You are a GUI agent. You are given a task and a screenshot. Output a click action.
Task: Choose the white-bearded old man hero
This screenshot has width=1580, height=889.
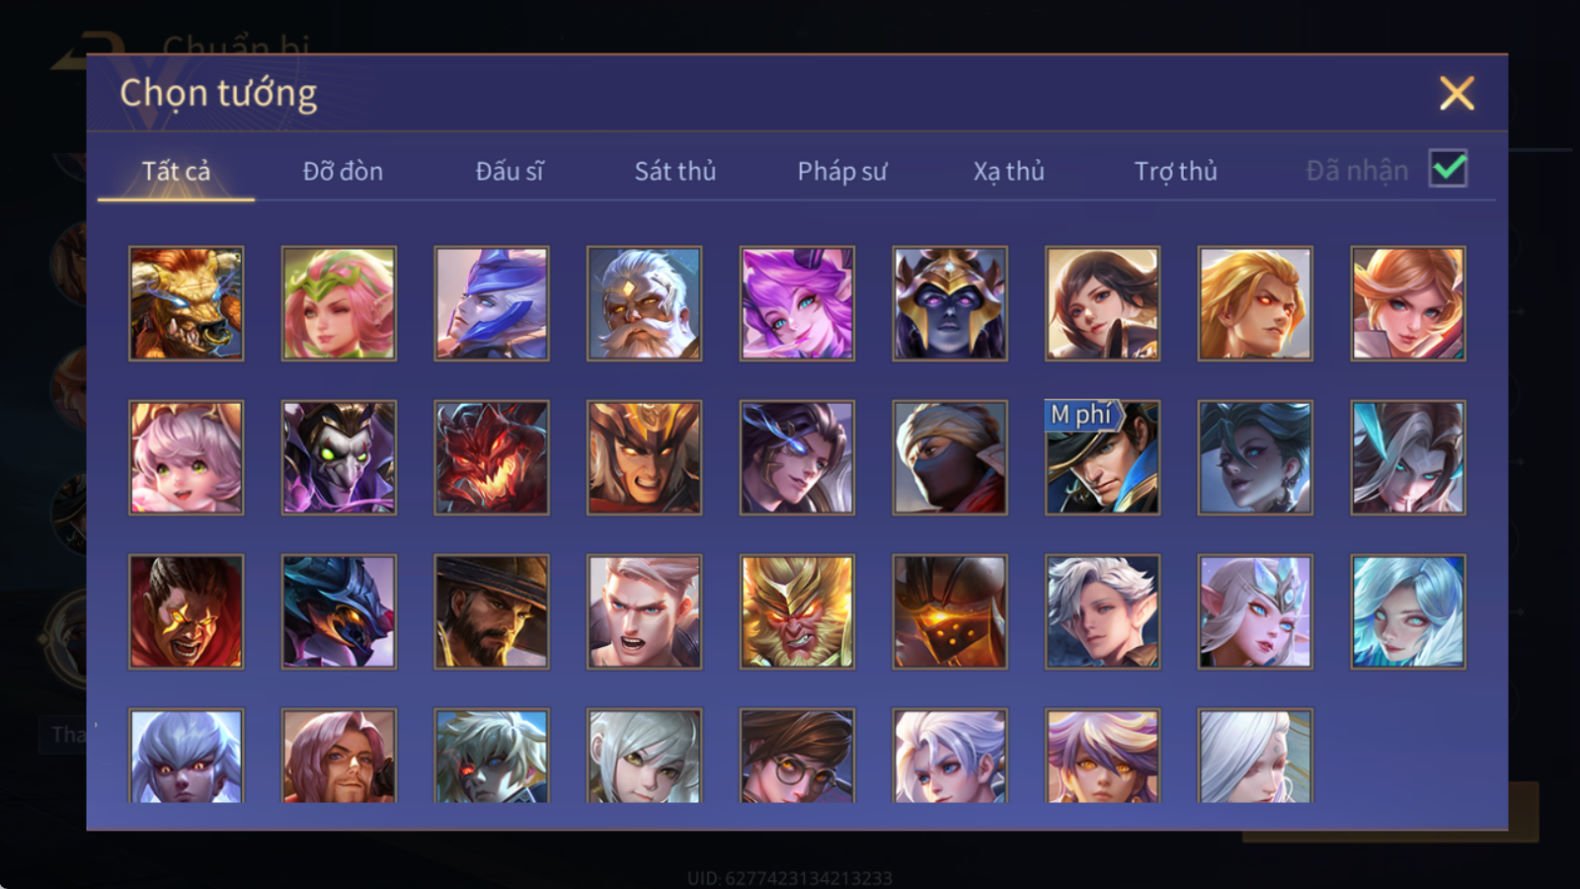point(644,304)
